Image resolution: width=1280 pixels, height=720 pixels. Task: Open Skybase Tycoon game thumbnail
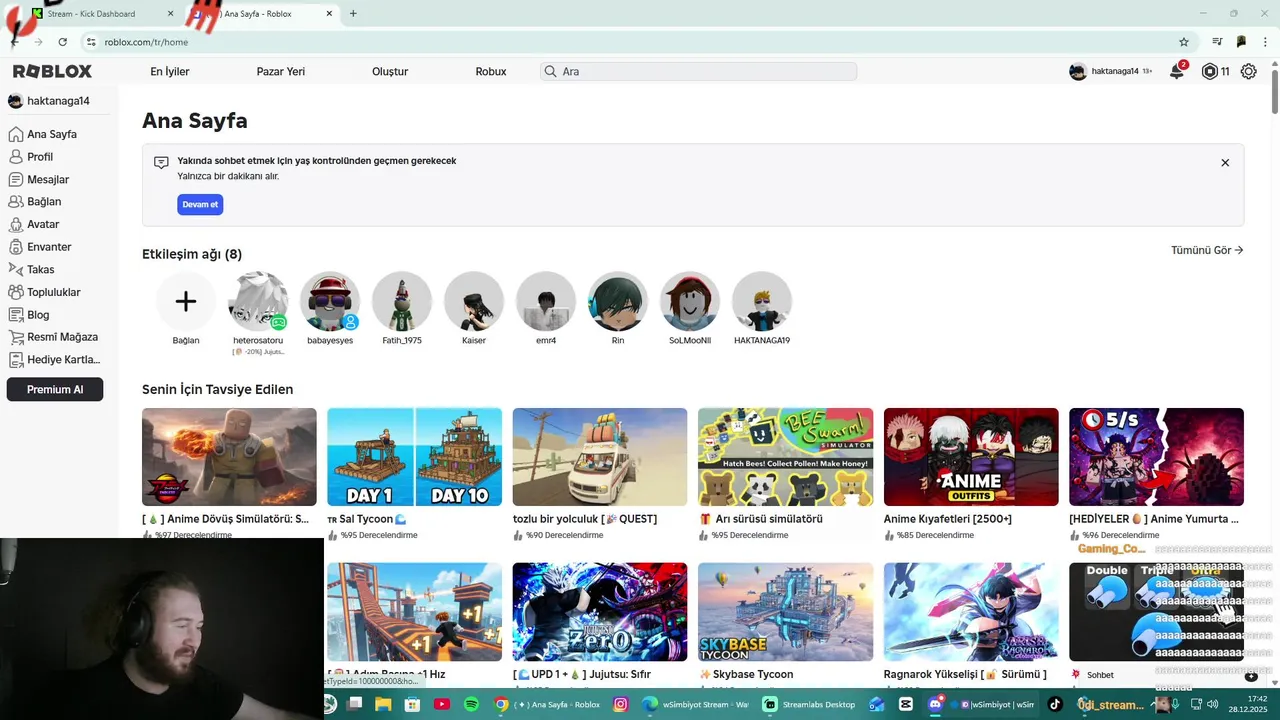tap(785, 612)
